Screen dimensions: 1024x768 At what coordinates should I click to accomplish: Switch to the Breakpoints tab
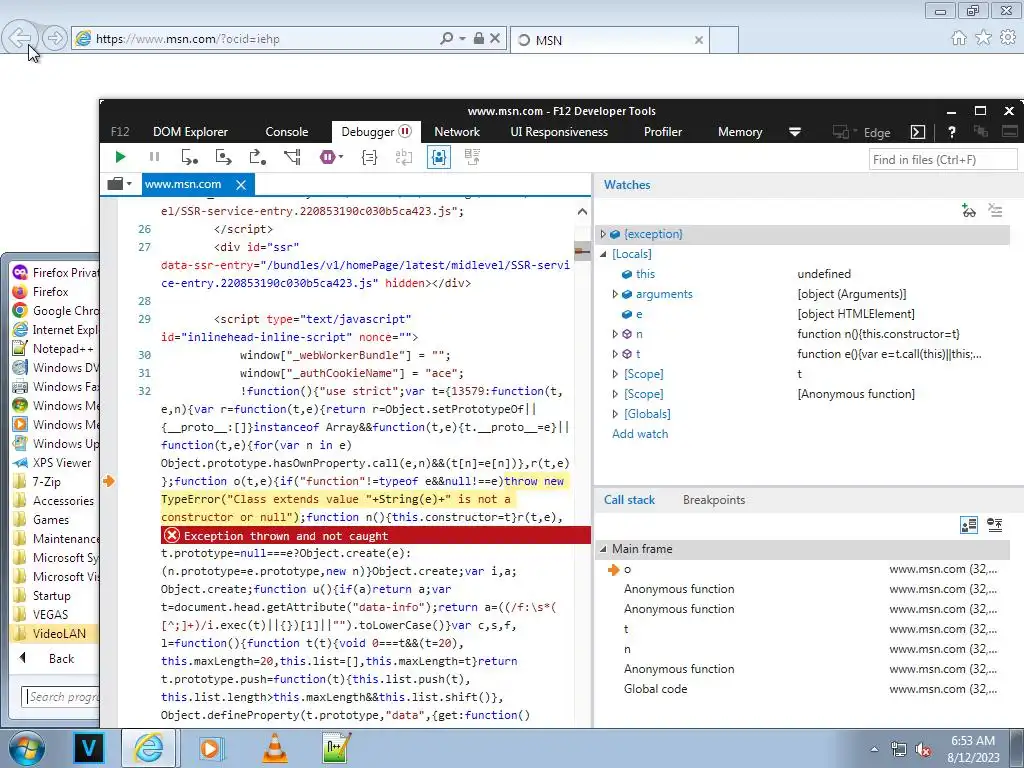714,500
